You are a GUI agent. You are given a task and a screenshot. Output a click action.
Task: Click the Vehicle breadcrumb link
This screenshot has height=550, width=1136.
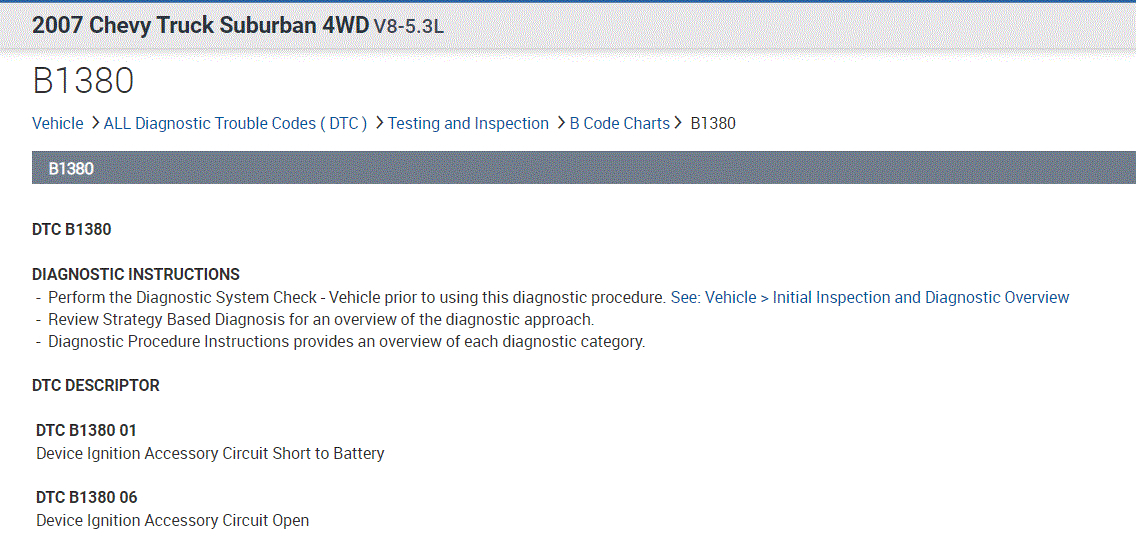click(58, 124)
